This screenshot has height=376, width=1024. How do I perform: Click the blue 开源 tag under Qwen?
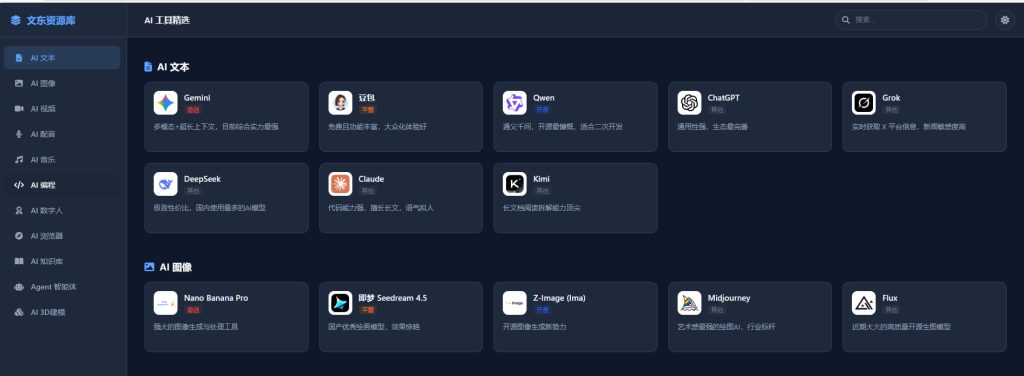[541, 110]
